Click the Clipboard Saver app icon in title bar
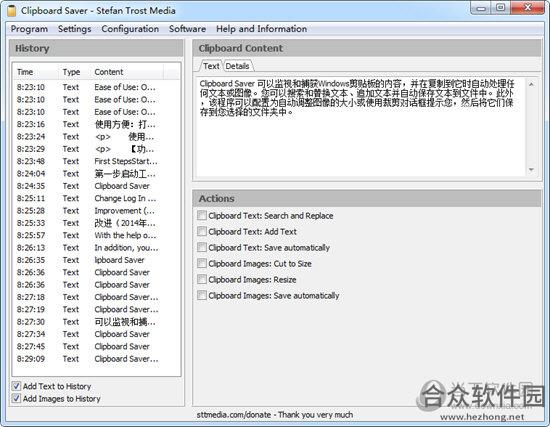The image size is (550, 427). point(12,11)
